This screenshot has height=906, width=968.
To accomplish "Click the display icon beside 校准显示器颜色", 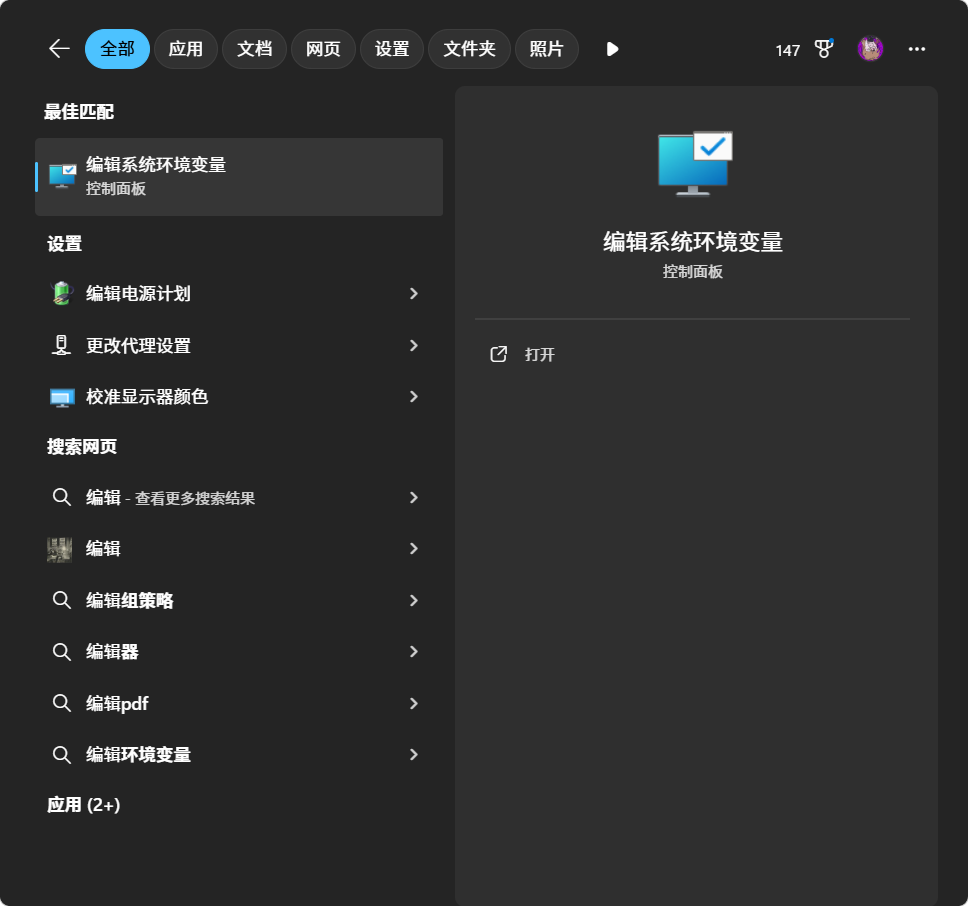I will (62, 397).
